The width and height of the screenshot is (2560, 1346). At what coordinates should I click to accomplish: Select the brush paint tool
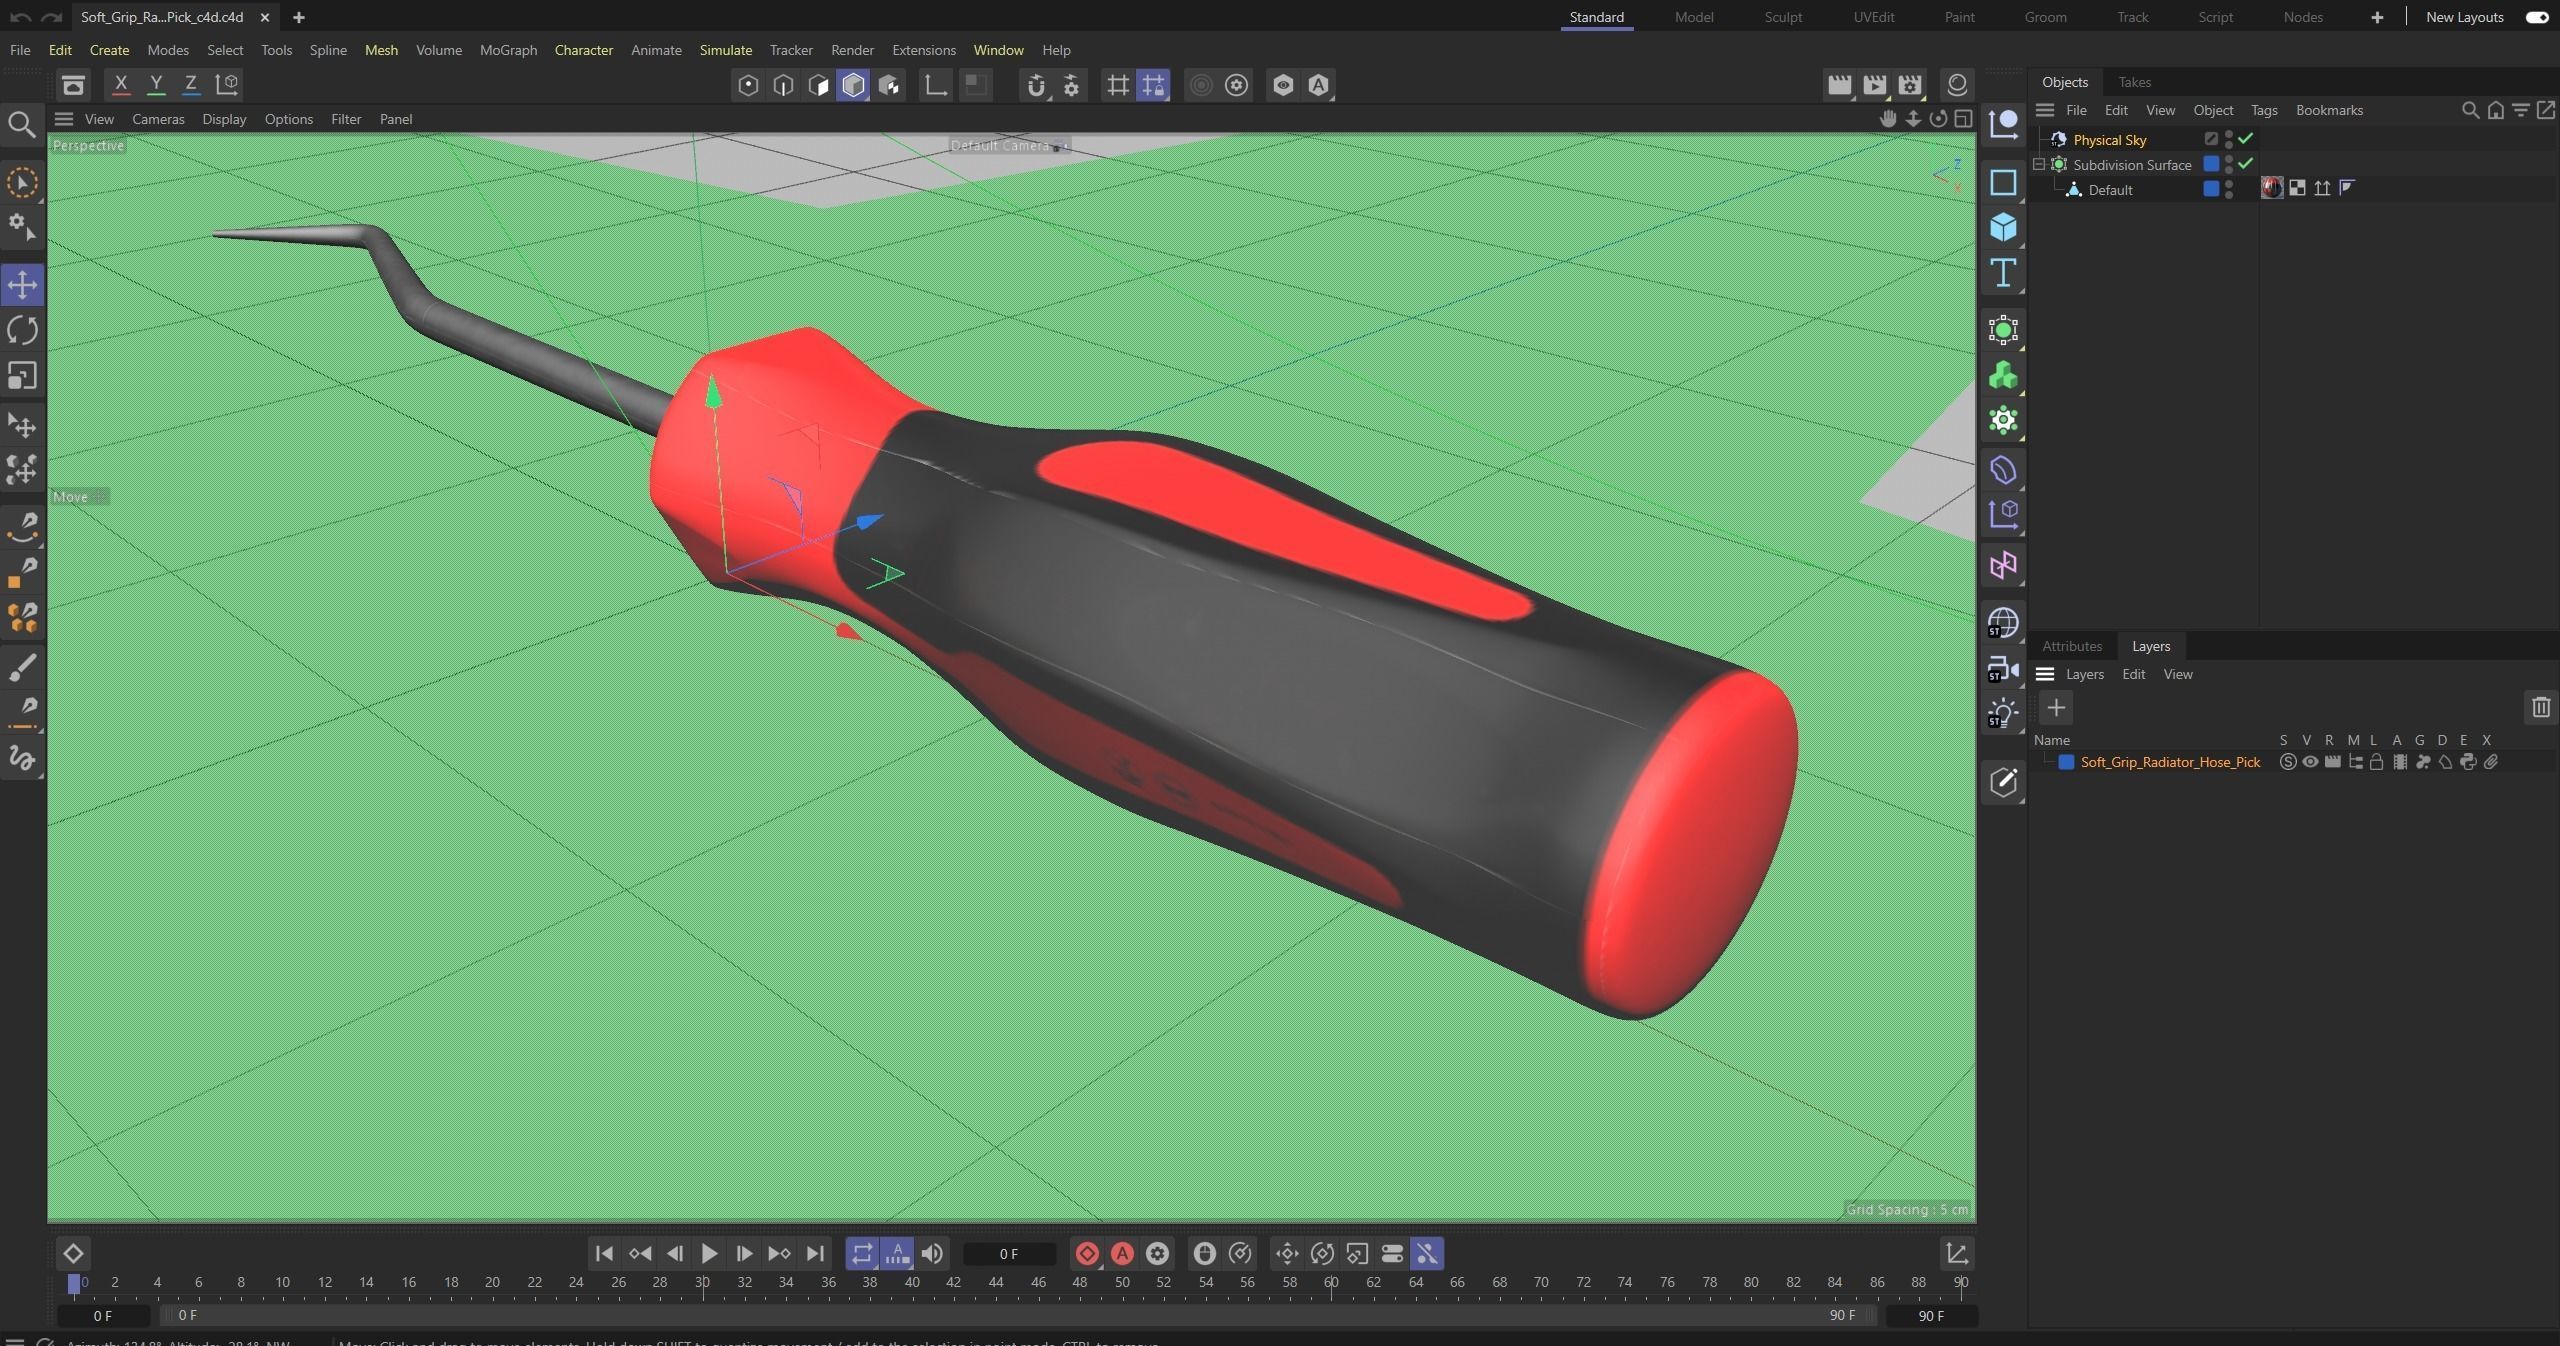coord(22,667)
